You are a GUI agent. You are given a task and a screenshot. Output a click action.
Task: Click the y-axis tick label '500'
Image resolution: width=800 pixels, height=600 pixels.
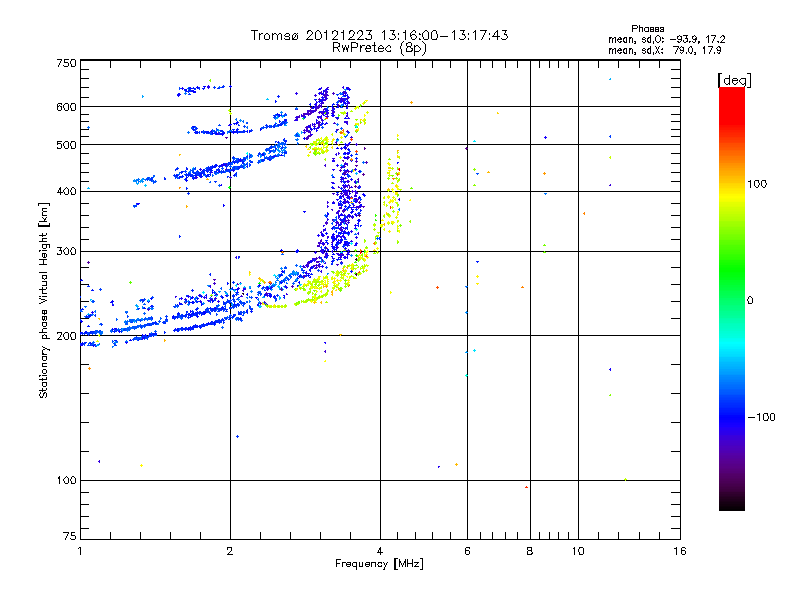(66, 145)
